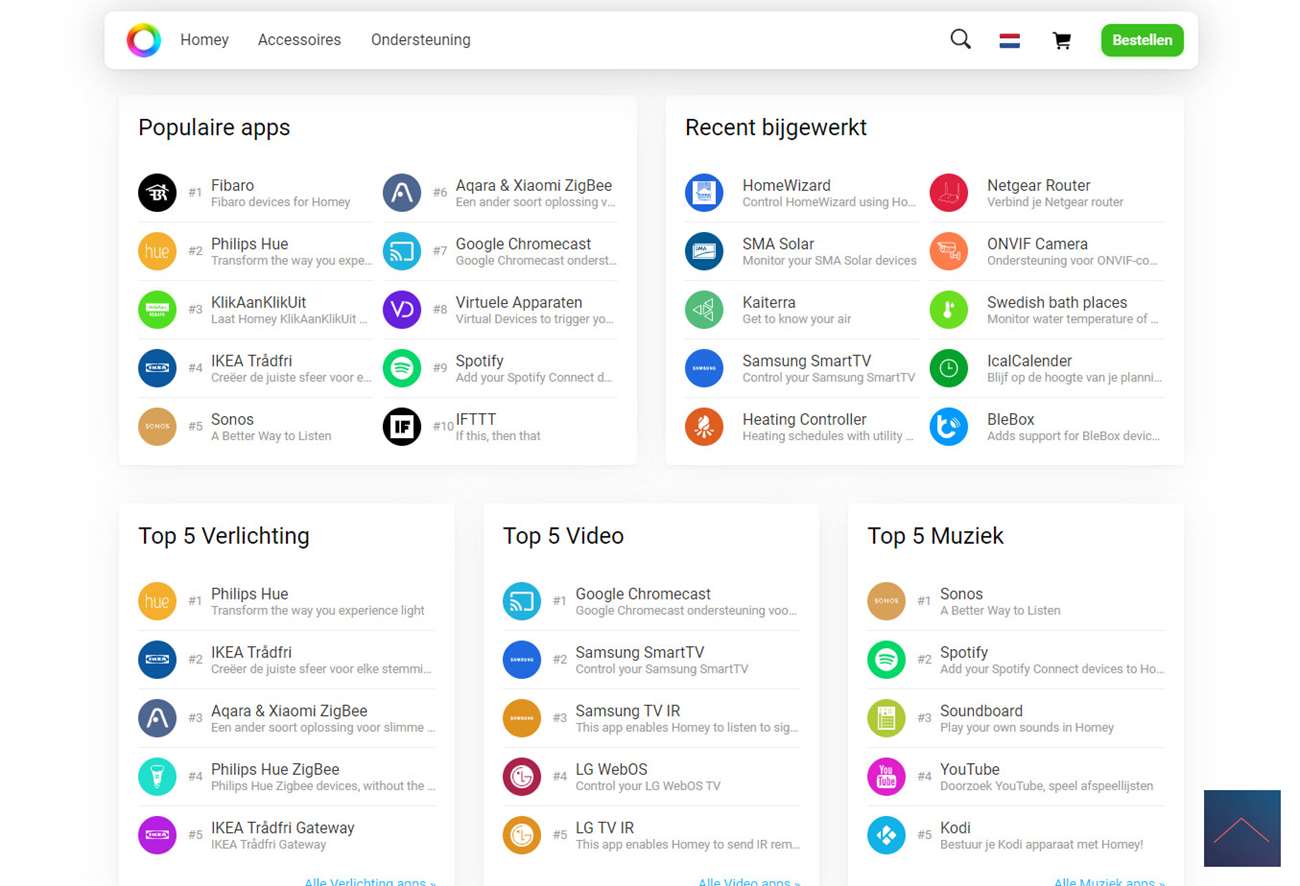Click the Heating Controller flame icon
This screenshot has width=1300, height=886.
tap(704, 427)
